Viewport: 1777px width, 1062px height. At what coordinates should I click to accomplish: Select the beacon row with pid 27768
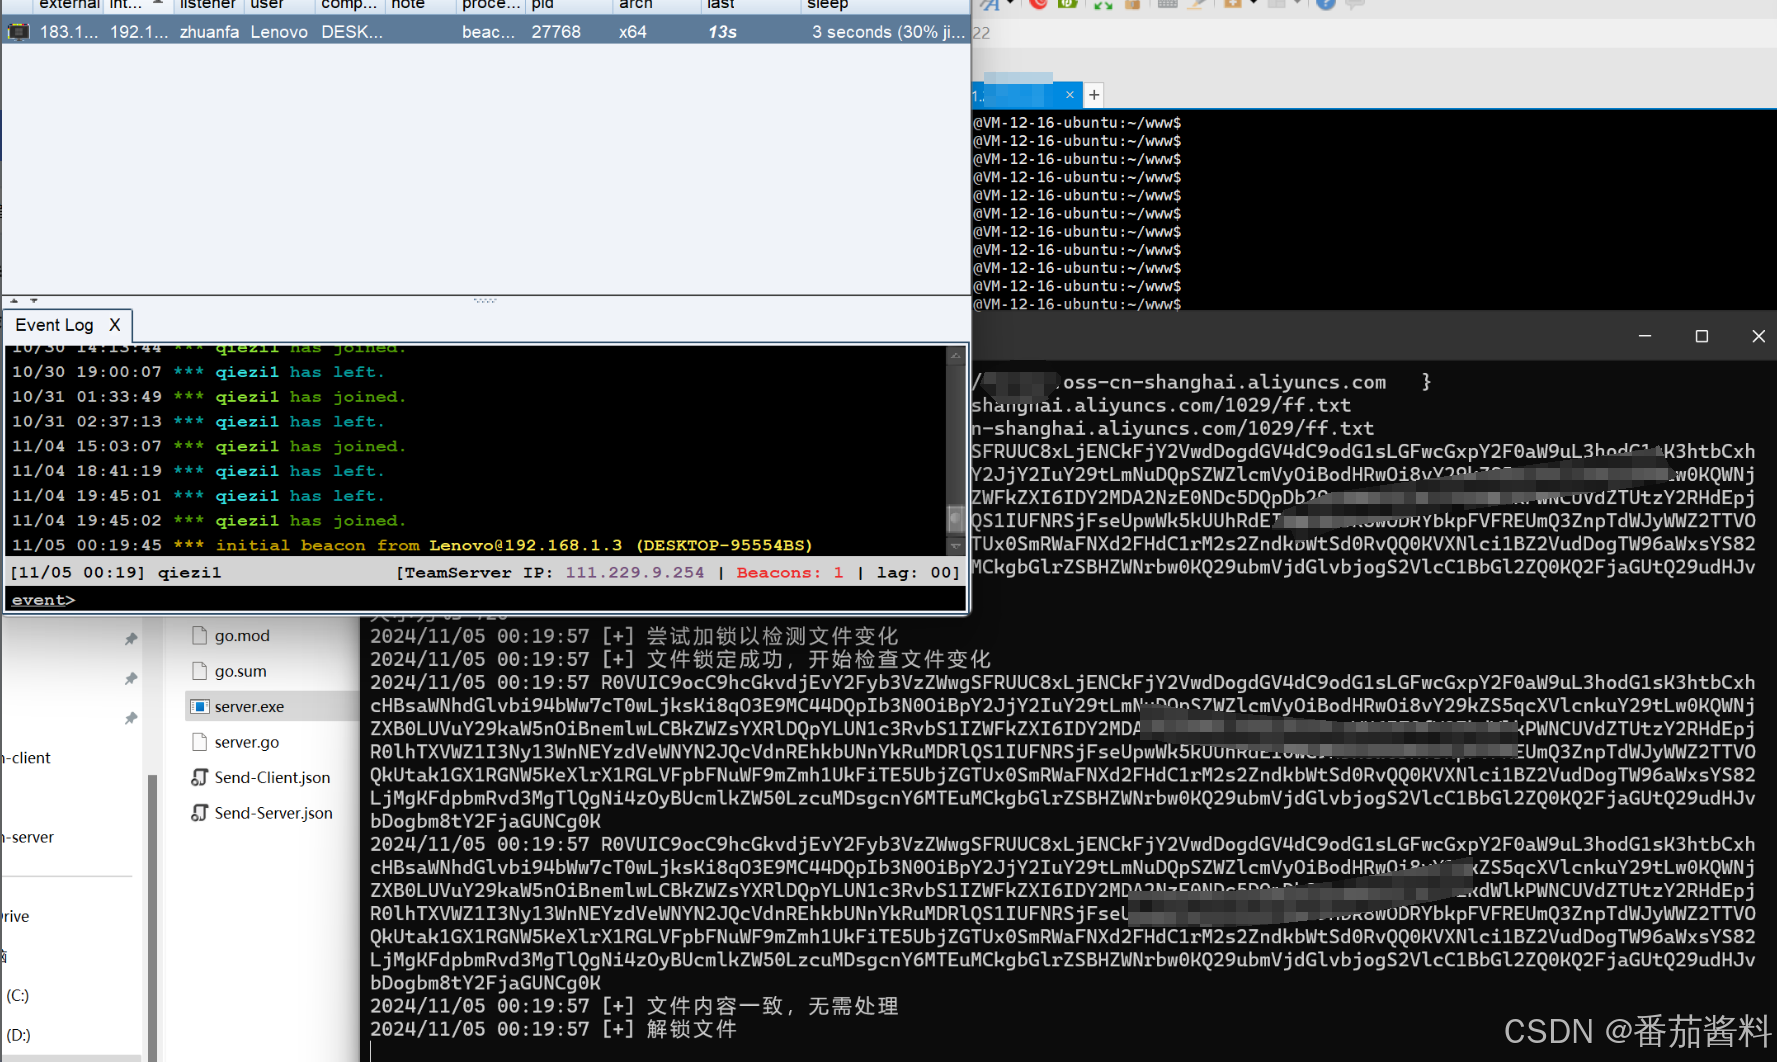pos(485,31)
